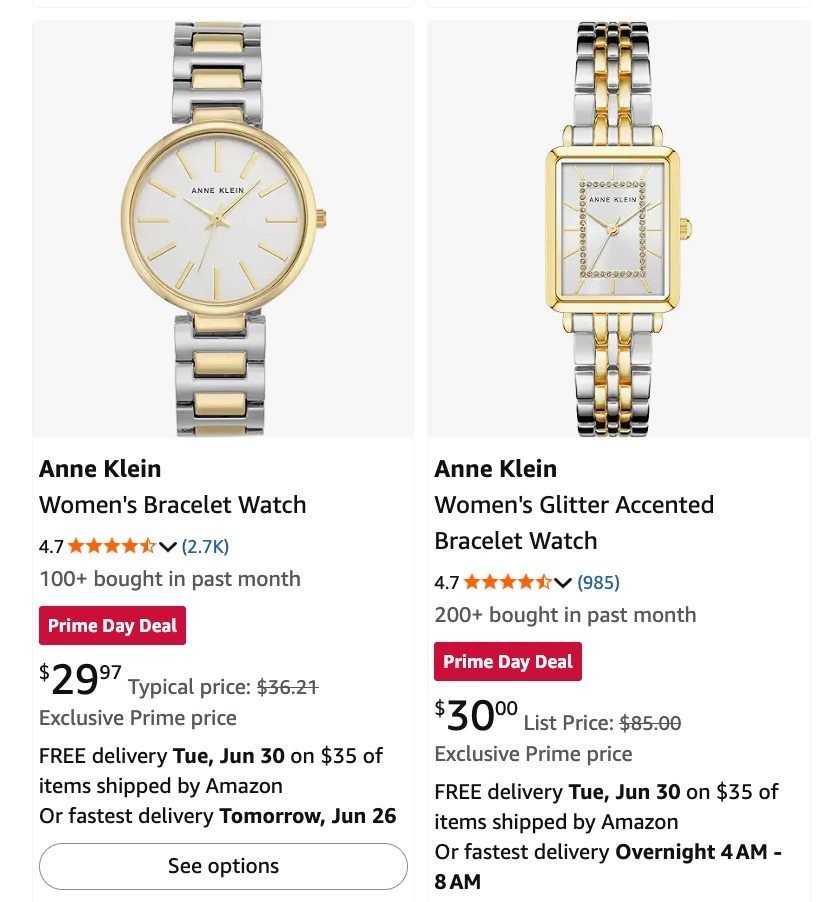The height and width of the screenshot is (902, 816).
Task: Click the Anne Klein brand name on right product
Action: tap(496, 469)
